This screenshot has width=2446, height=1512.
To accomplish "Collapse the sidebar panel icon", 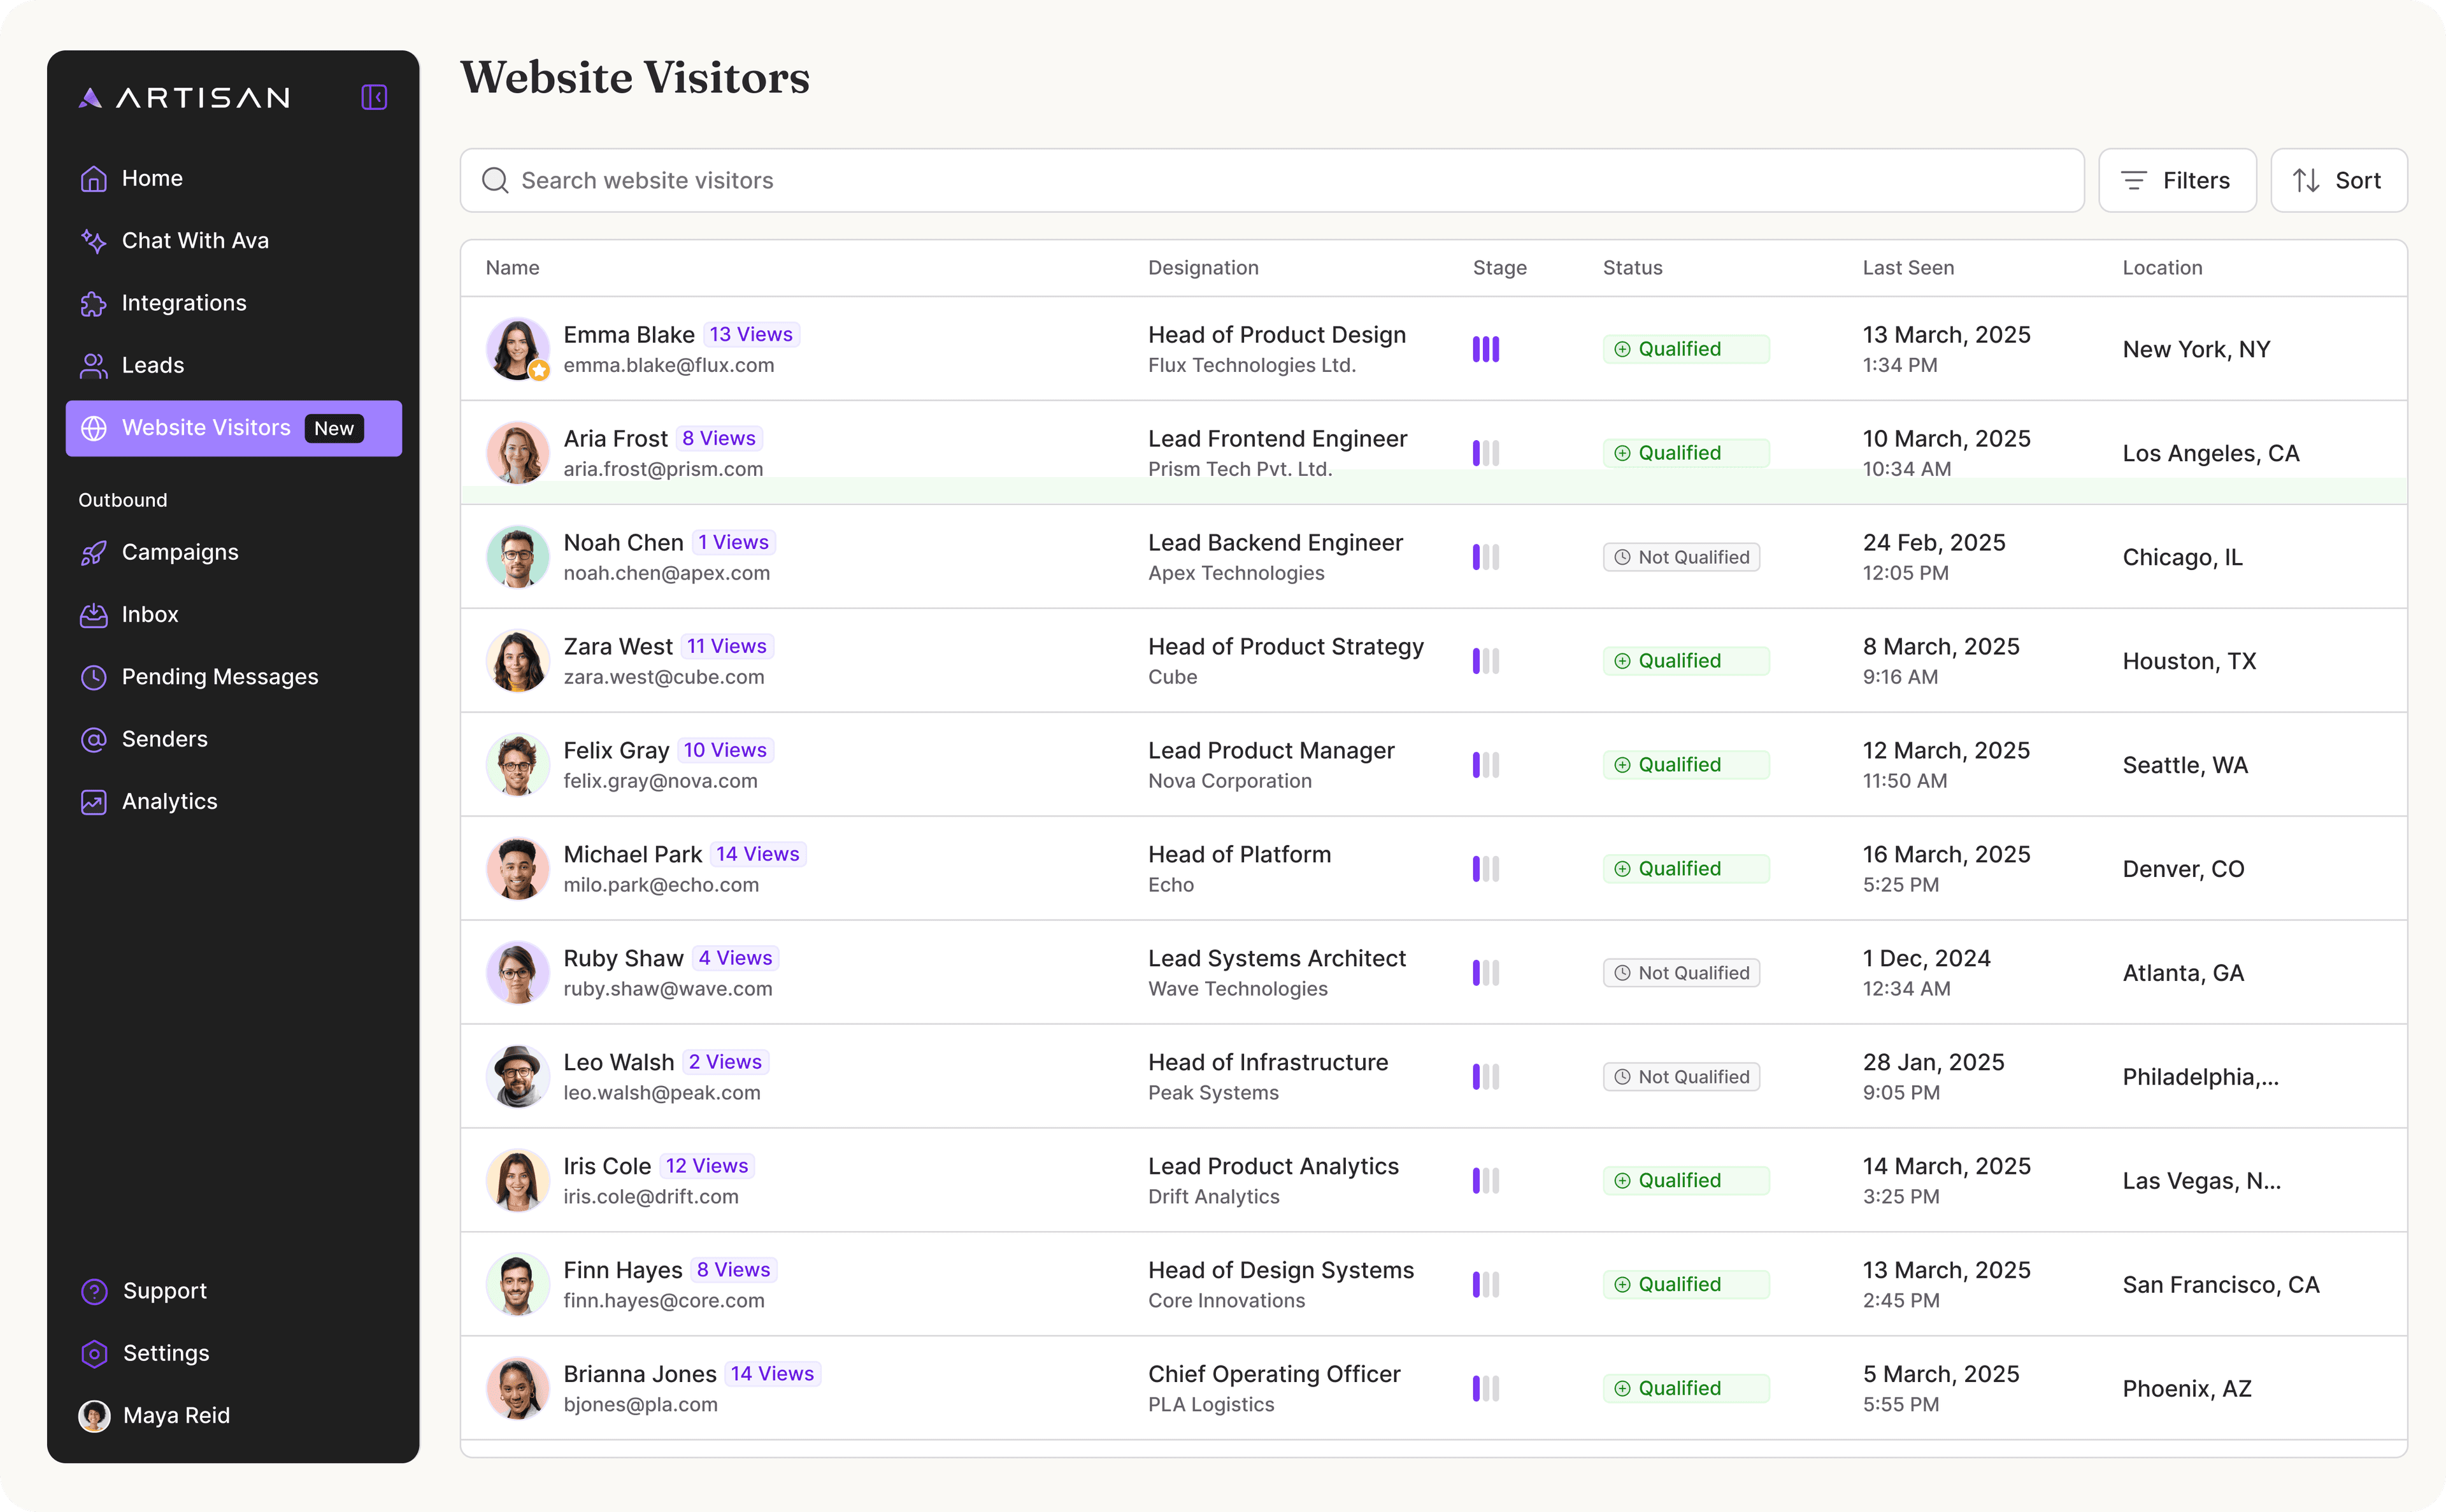I will pyautogui.click(x=374, y=97).
